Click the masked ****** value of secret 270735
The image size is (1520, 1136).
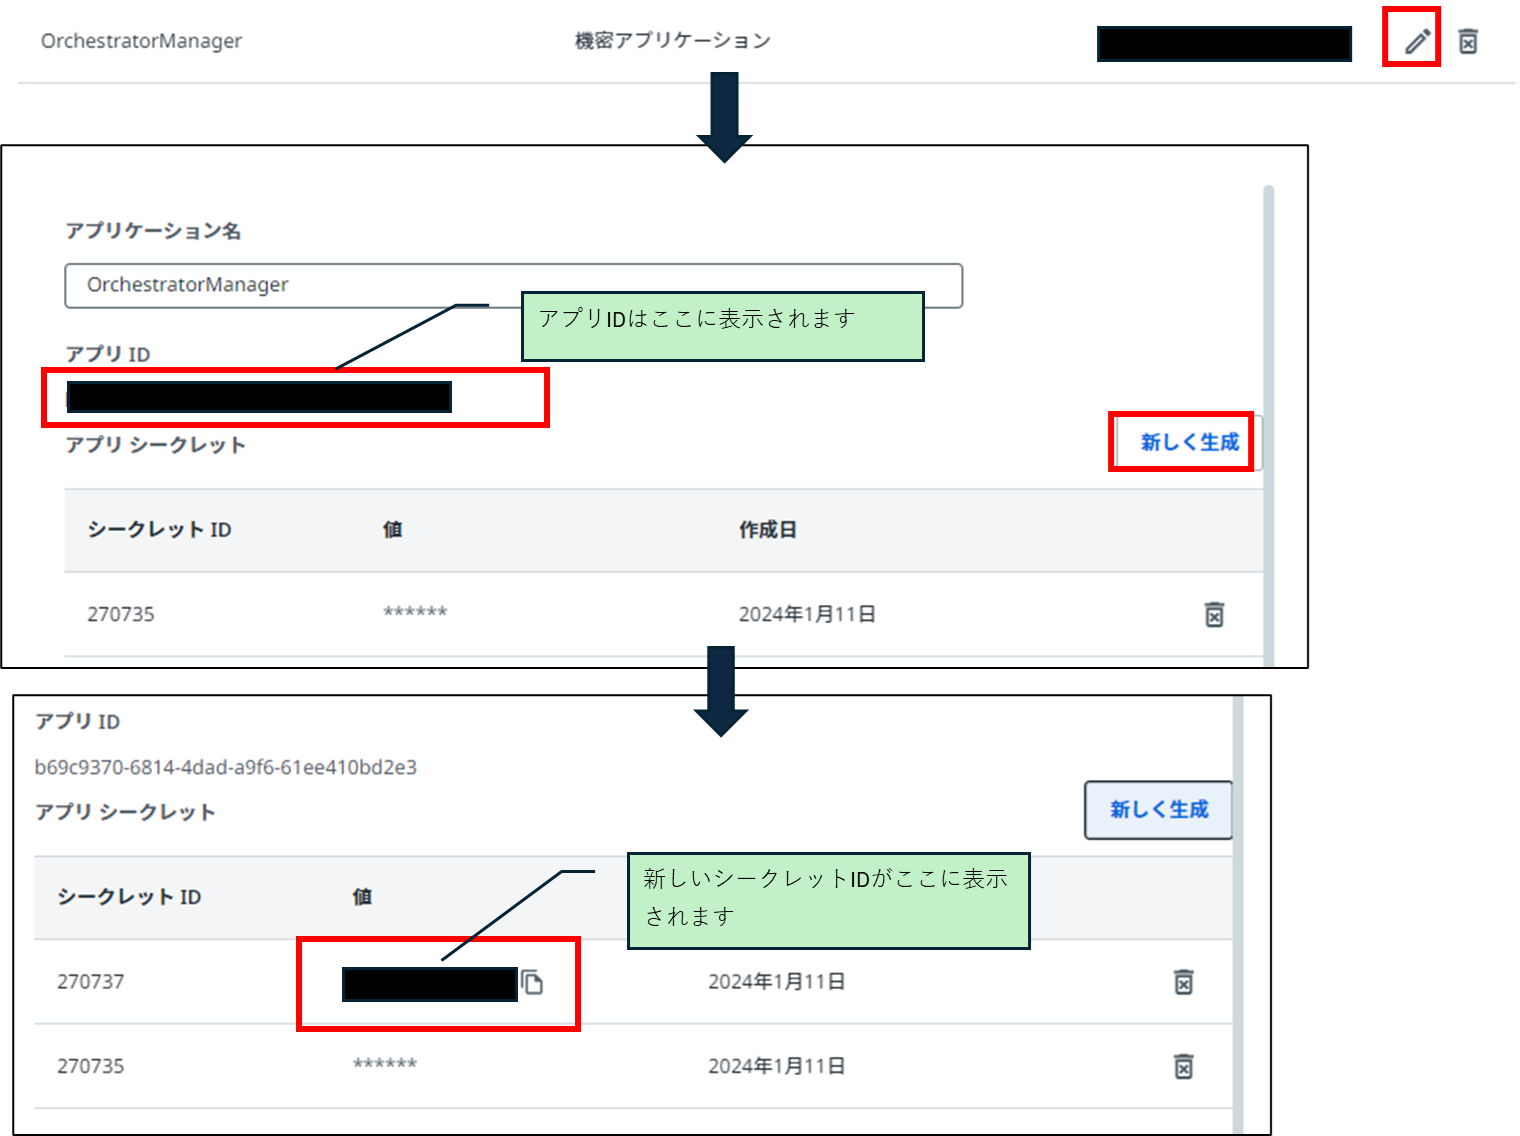pos(413,613)
